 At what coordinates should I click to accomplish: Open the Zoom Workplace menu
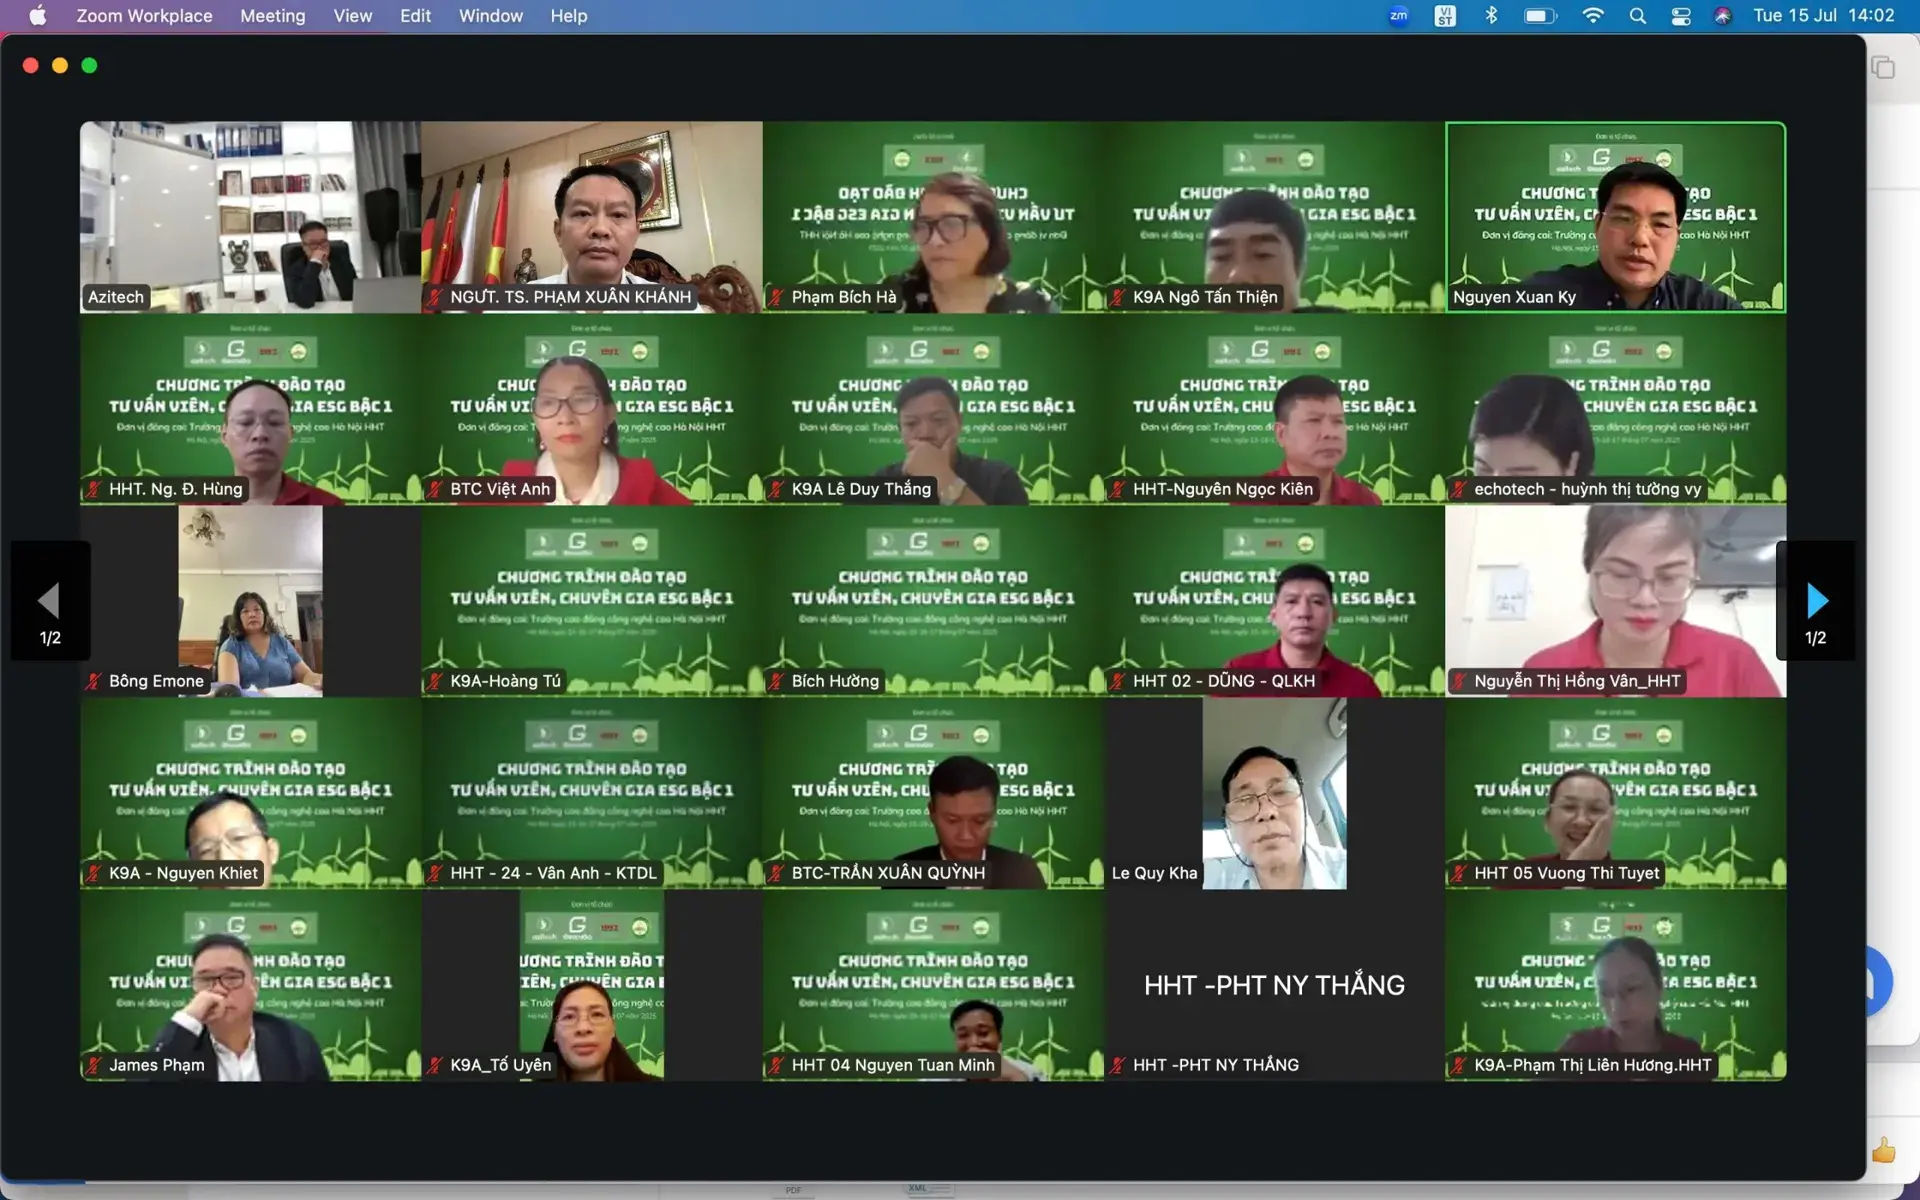tap(144, 16)
